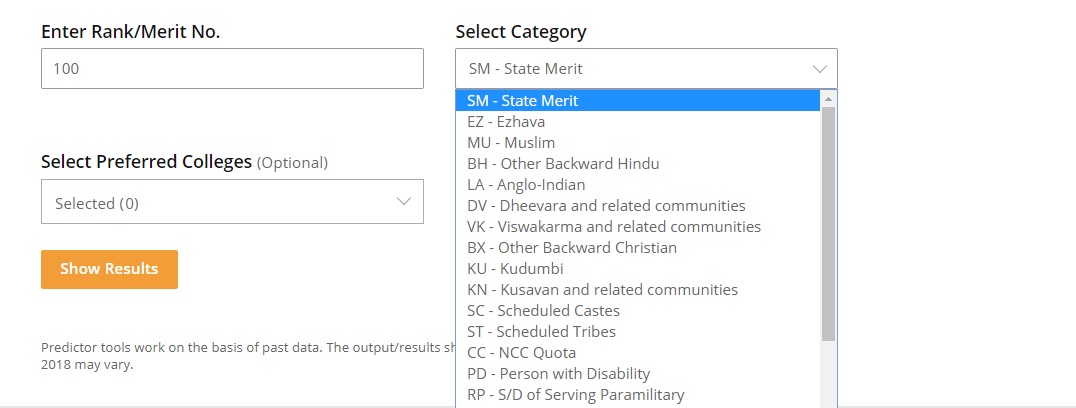Open the Select Category dropdown
Screen dimensions: 1076x408
tap(646, 69)
